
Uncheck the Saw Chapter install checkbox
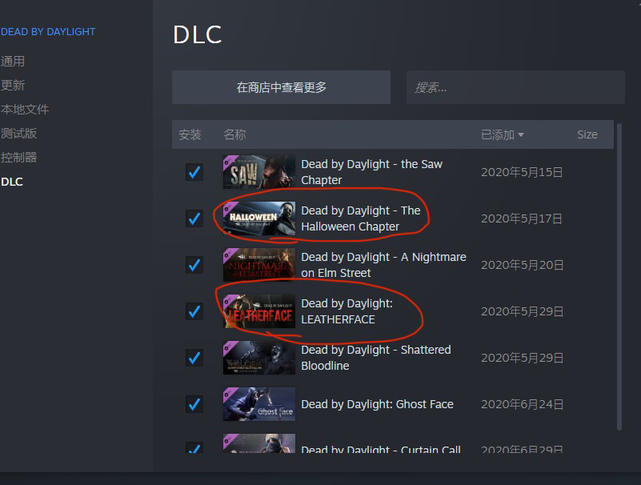pyautogui.click(x=194, y=172)
